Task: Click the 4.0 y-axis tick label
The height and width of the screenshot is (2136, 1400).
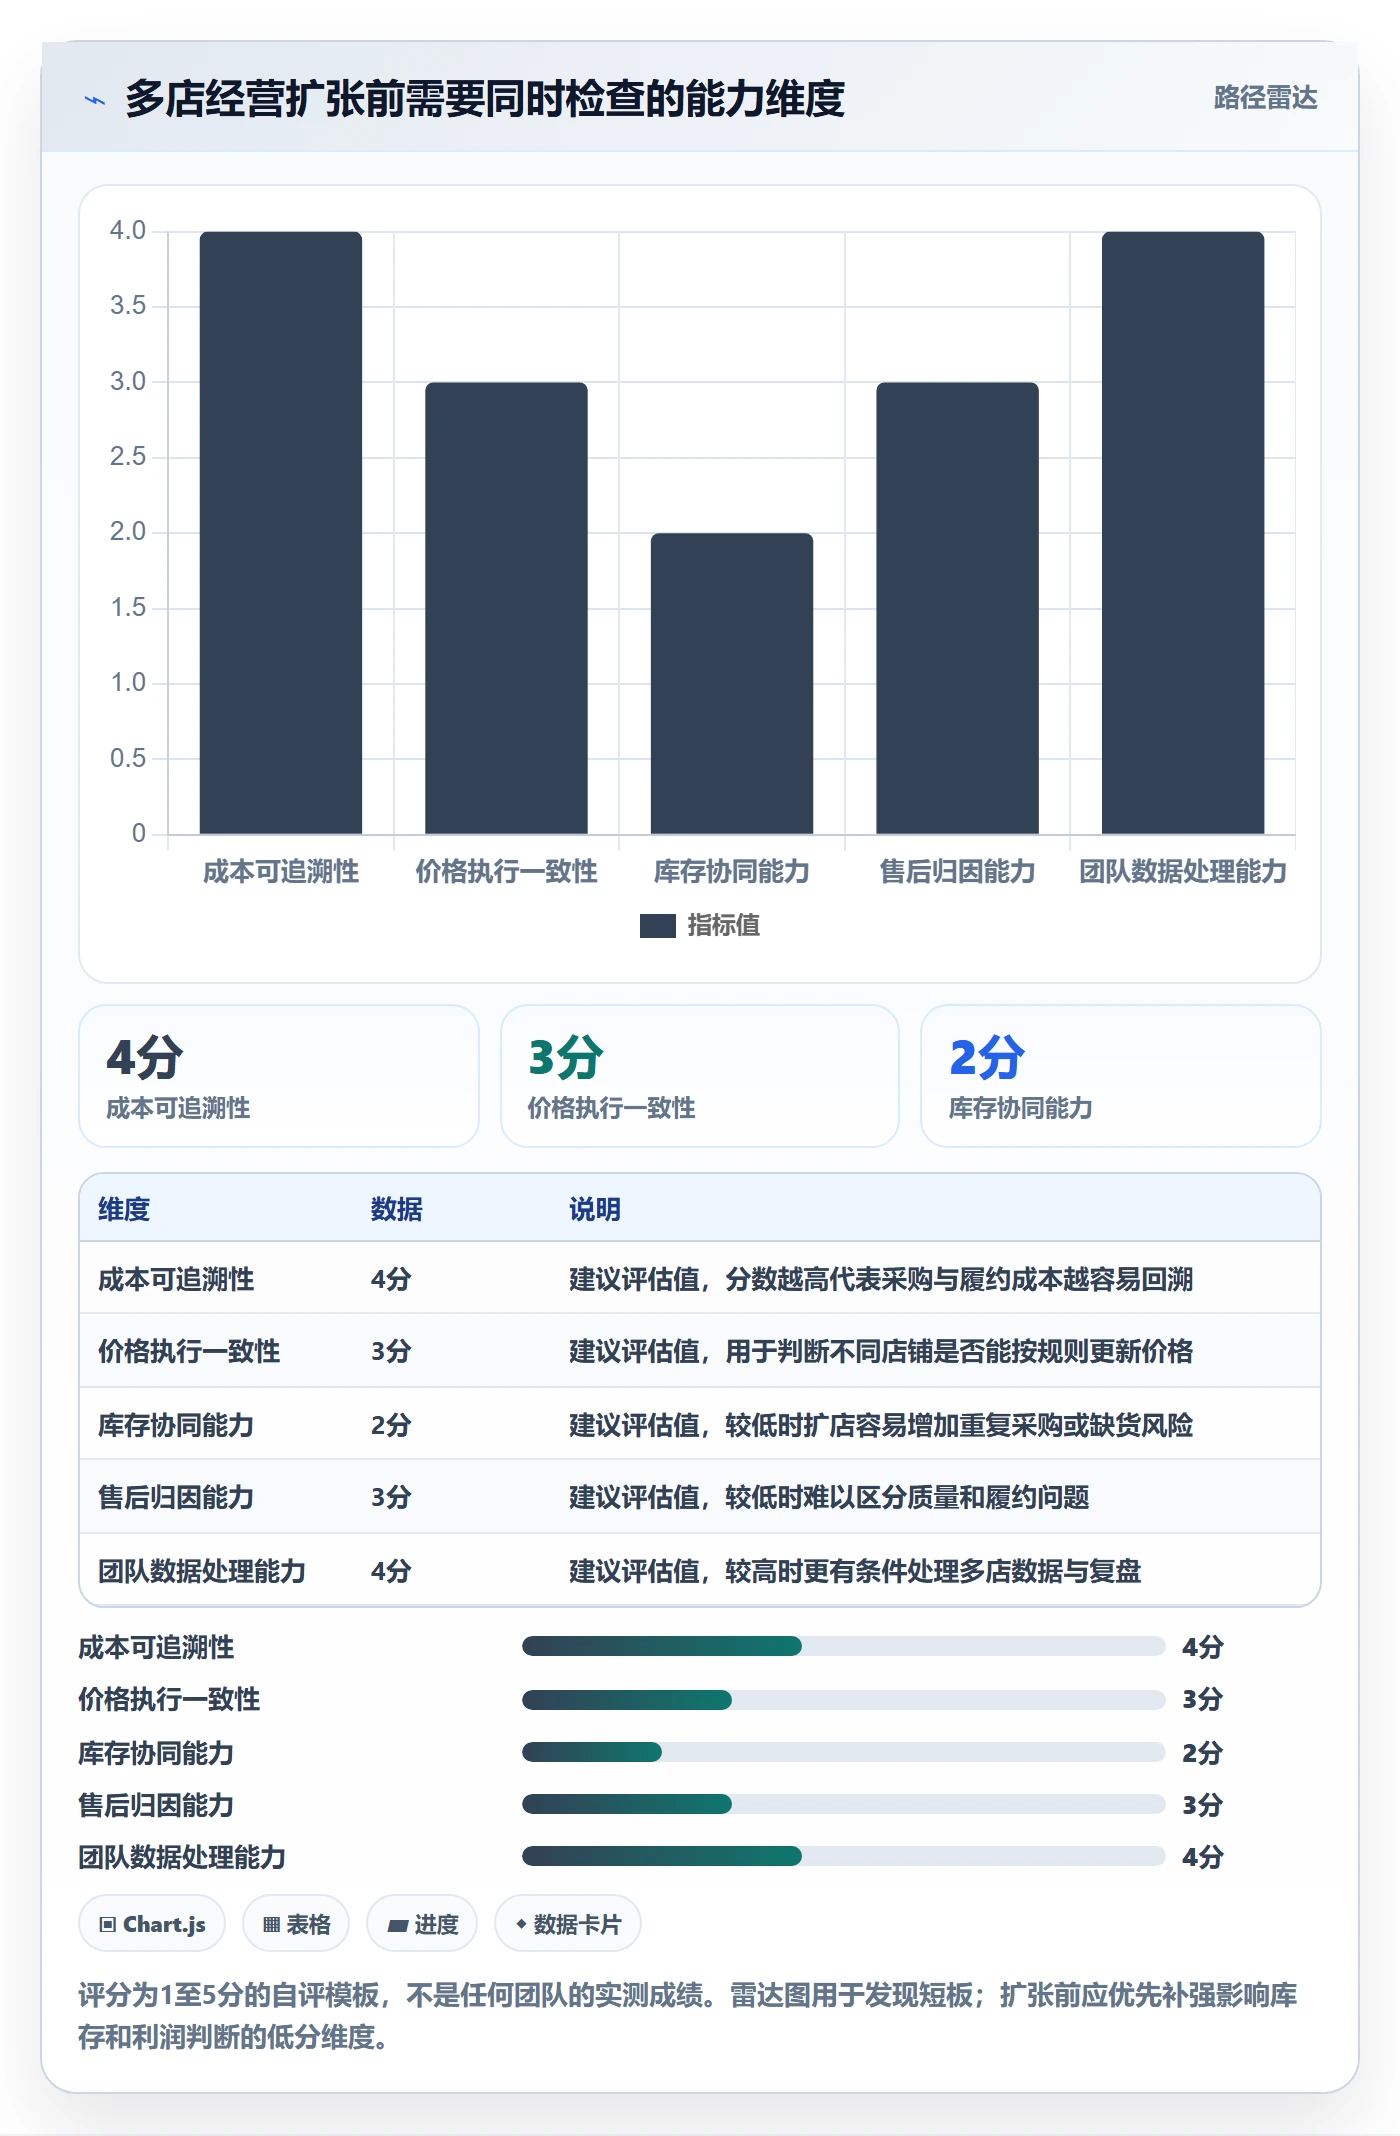Action: (128, 231)
